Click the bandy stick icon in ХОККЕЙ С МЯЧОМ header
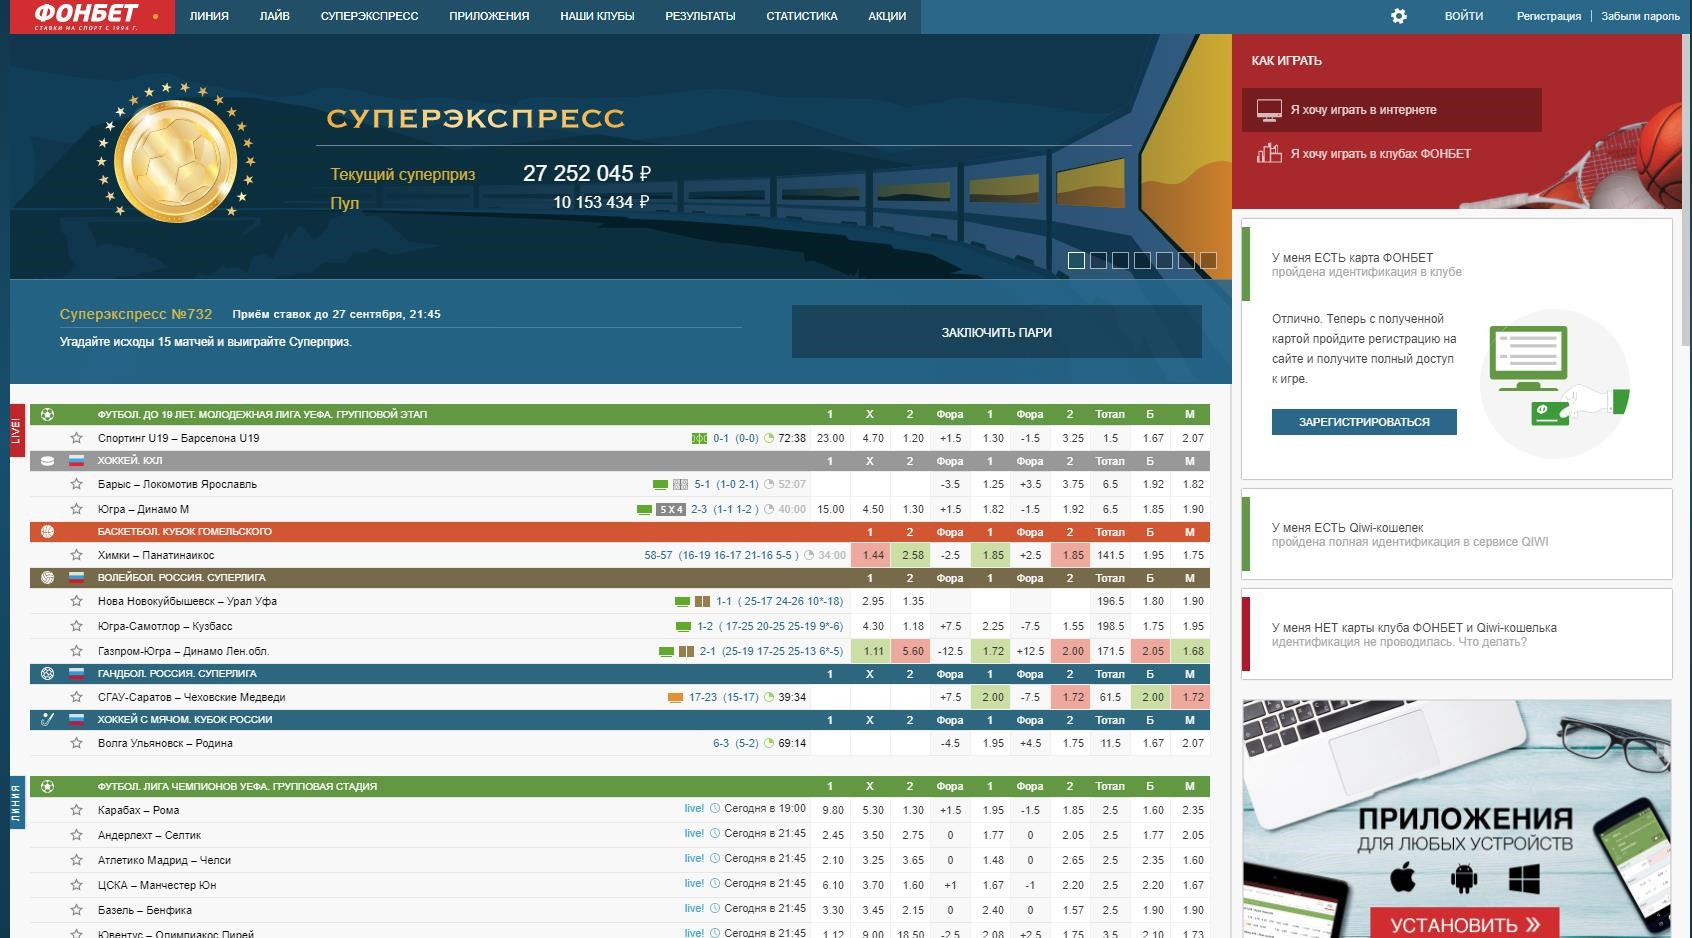This screenshot has width=1692, height=938. click(x=47, y=720)
